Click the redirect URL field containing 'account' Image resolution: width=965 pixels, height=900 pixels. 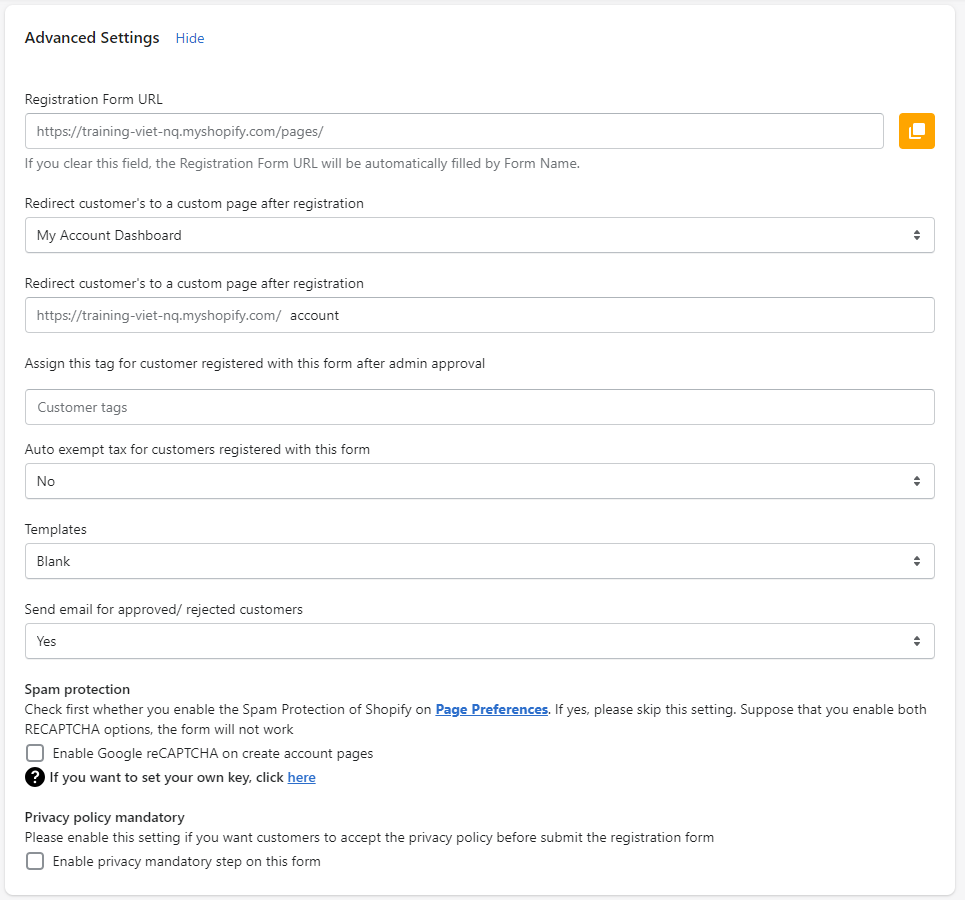click(600, 315)
